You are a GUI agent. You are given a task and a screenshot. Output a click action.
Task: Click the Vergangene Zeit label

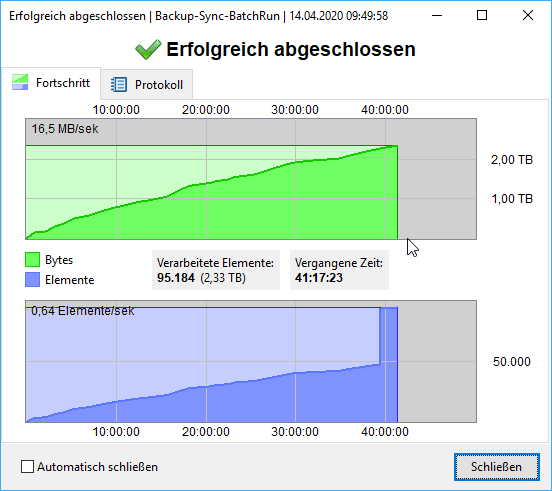pos(339,263)
